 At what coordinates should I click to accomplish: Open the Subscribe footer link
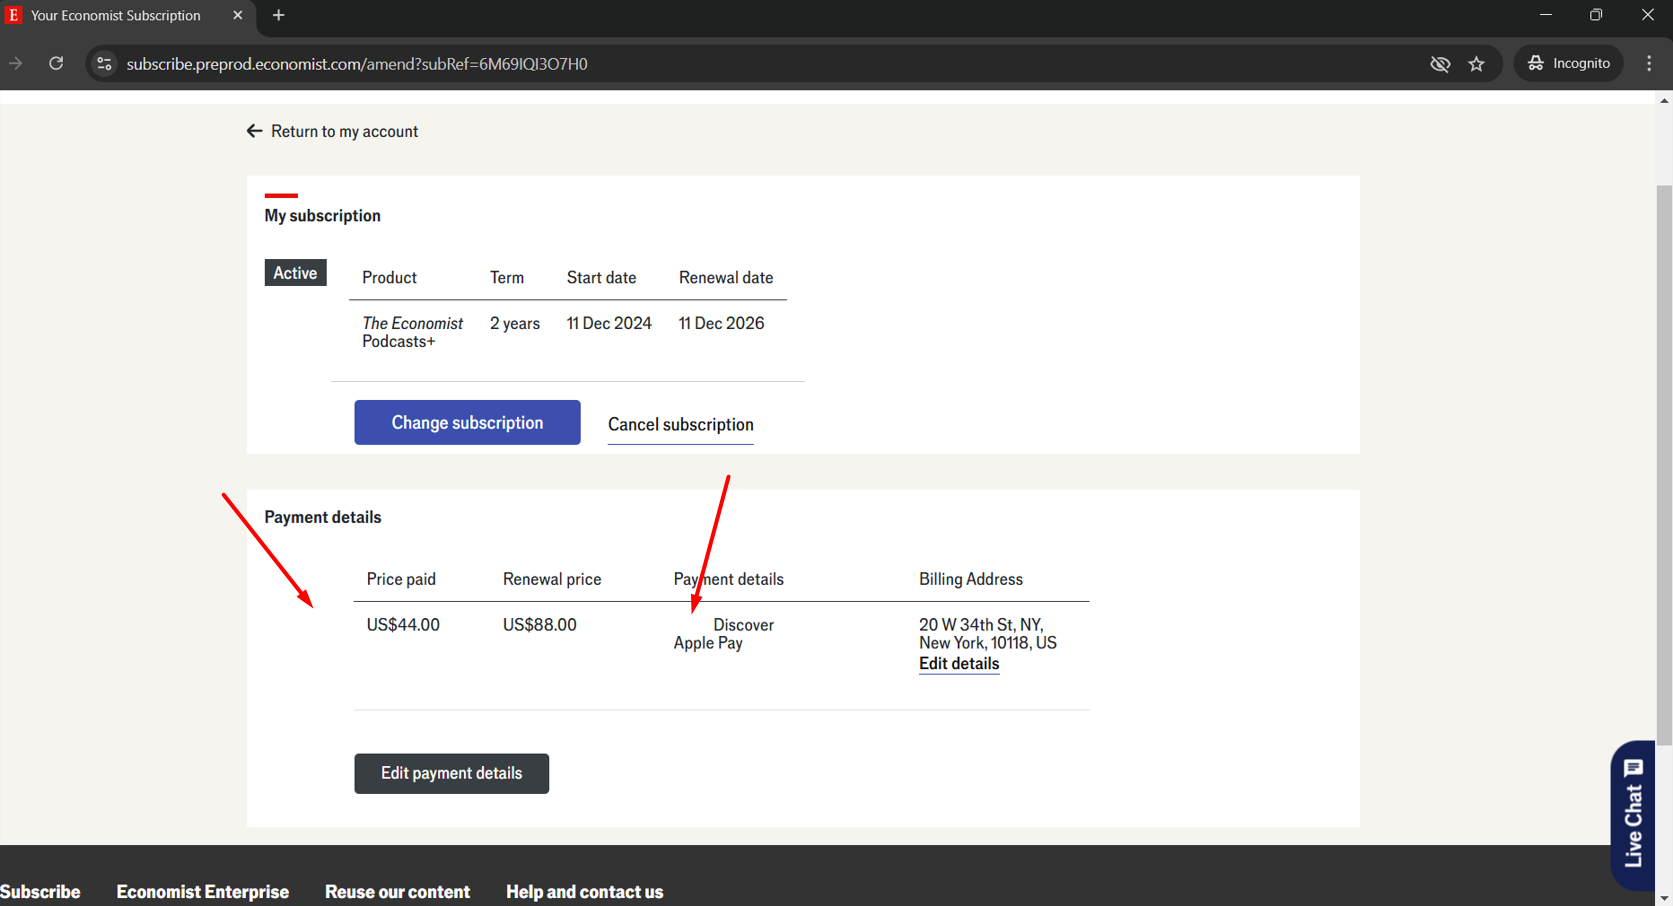tap(40, 891)
